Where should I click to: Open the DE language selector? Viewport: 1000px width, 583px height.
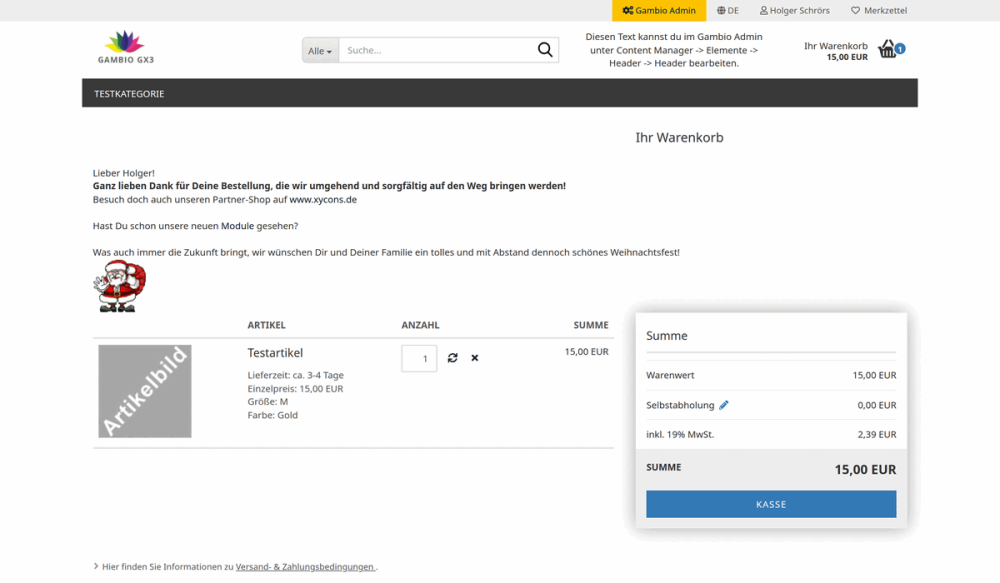[x=728, y=10]
